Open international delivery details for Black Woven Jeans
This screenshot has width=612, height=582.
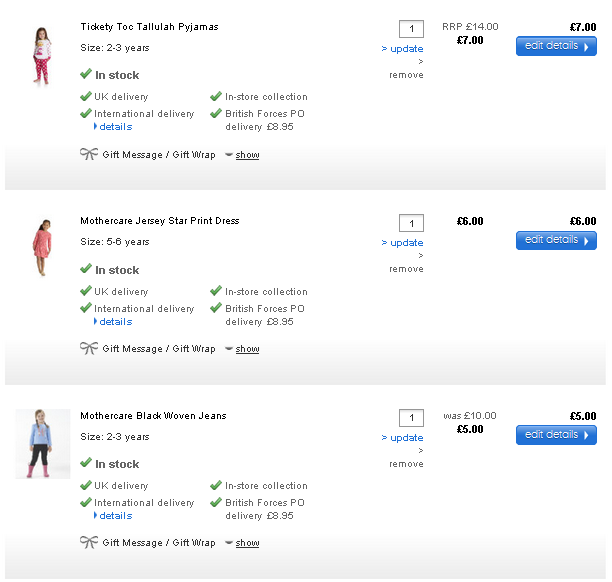115,516
